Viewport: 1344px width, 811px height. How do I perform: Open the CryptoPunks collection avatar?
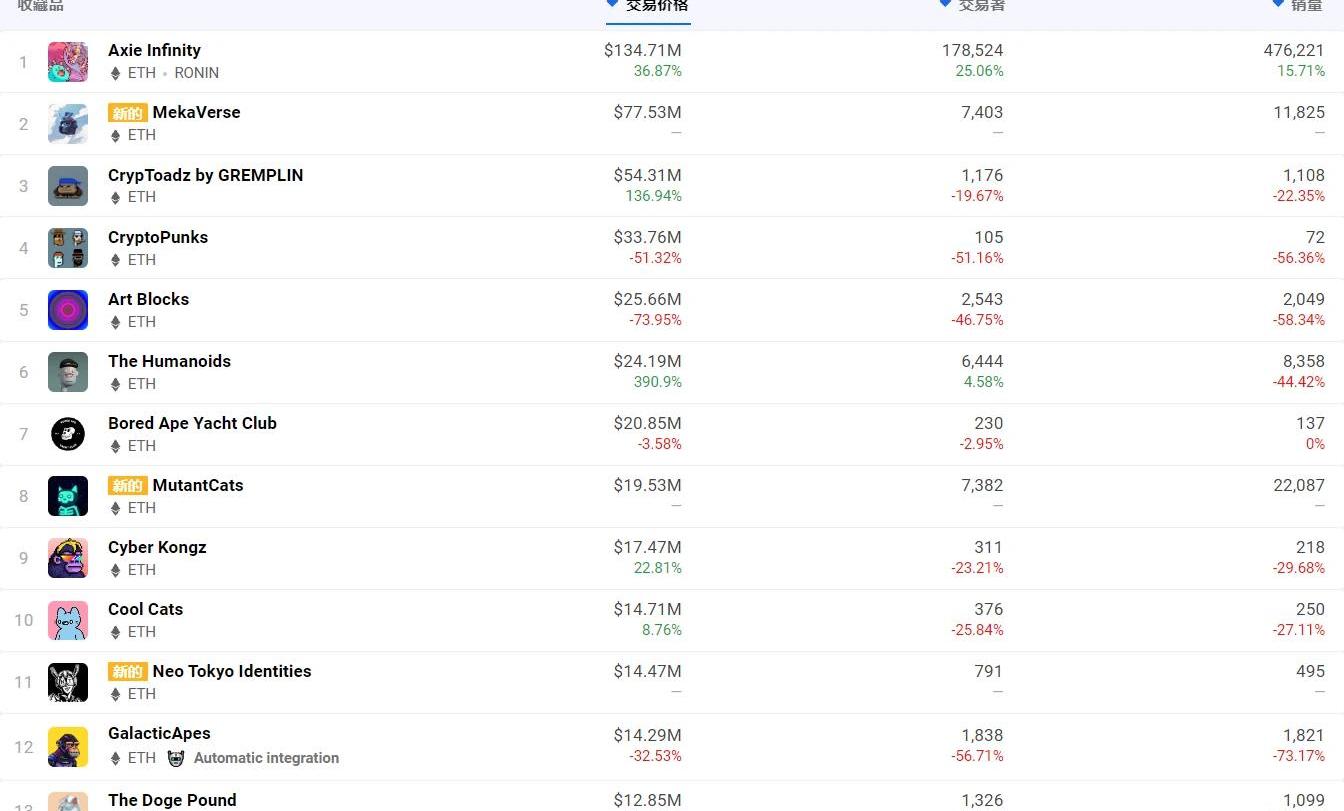click(x=68, y=248)
